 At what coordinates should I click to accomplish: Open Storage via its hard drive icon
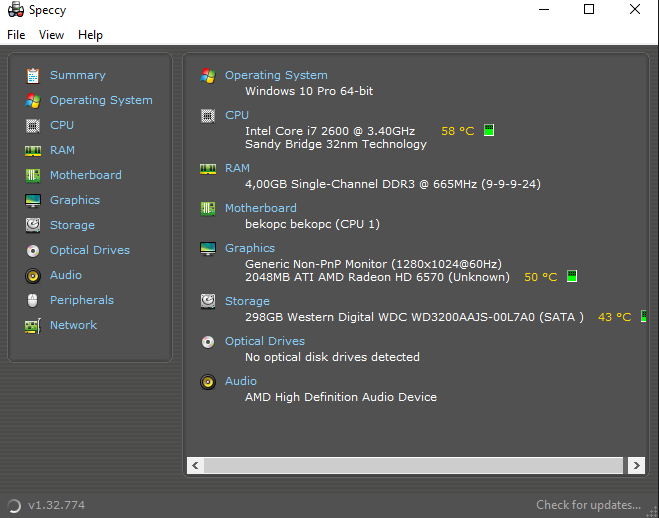pos(33,225)
